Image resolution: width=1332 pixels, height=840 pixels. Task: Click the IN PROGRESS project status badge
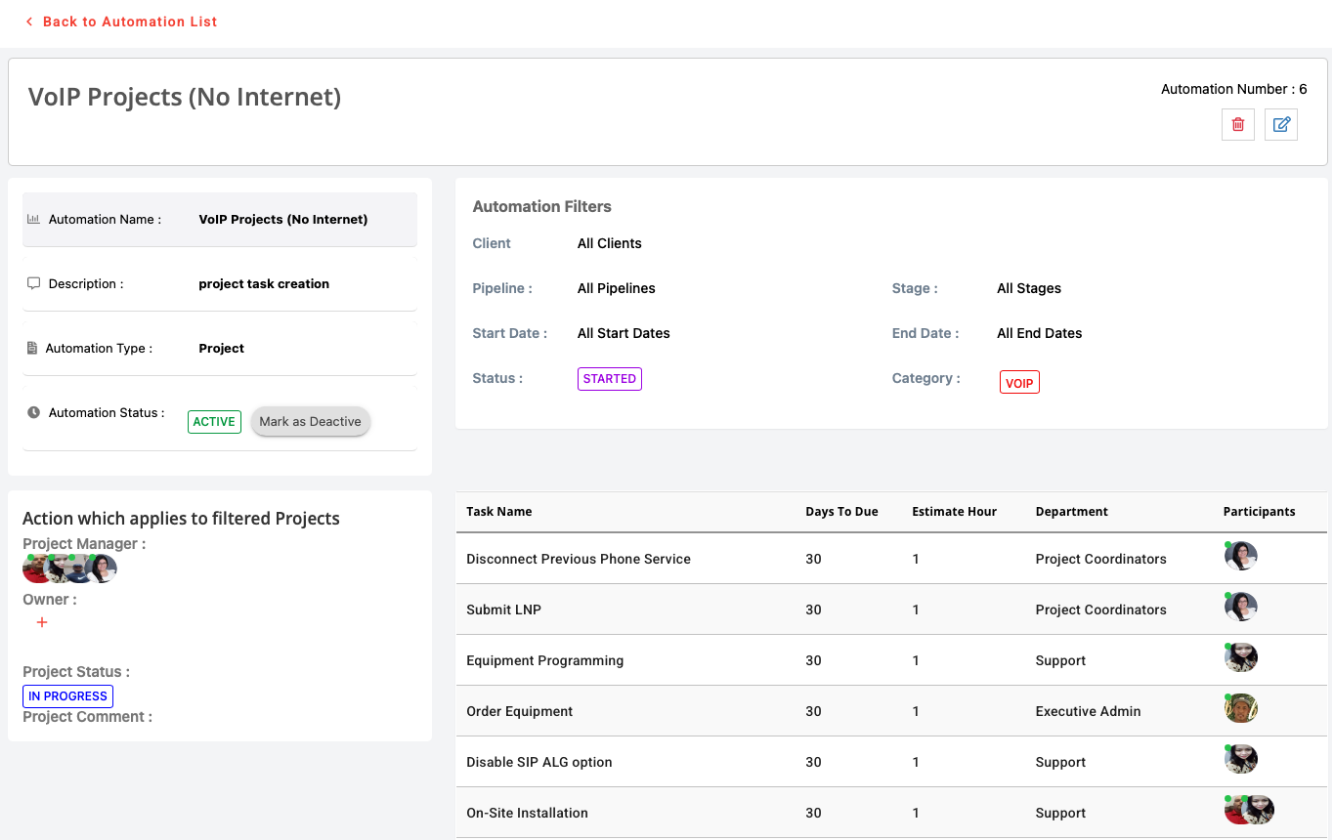68,696
